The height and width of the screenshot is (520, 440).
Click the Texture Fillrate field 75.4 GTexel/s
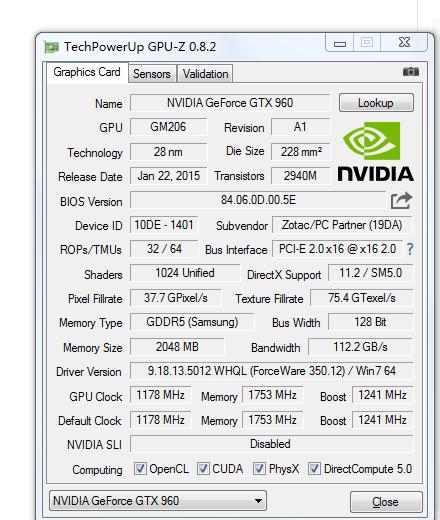pyautogui.click(x=361, y=297)
